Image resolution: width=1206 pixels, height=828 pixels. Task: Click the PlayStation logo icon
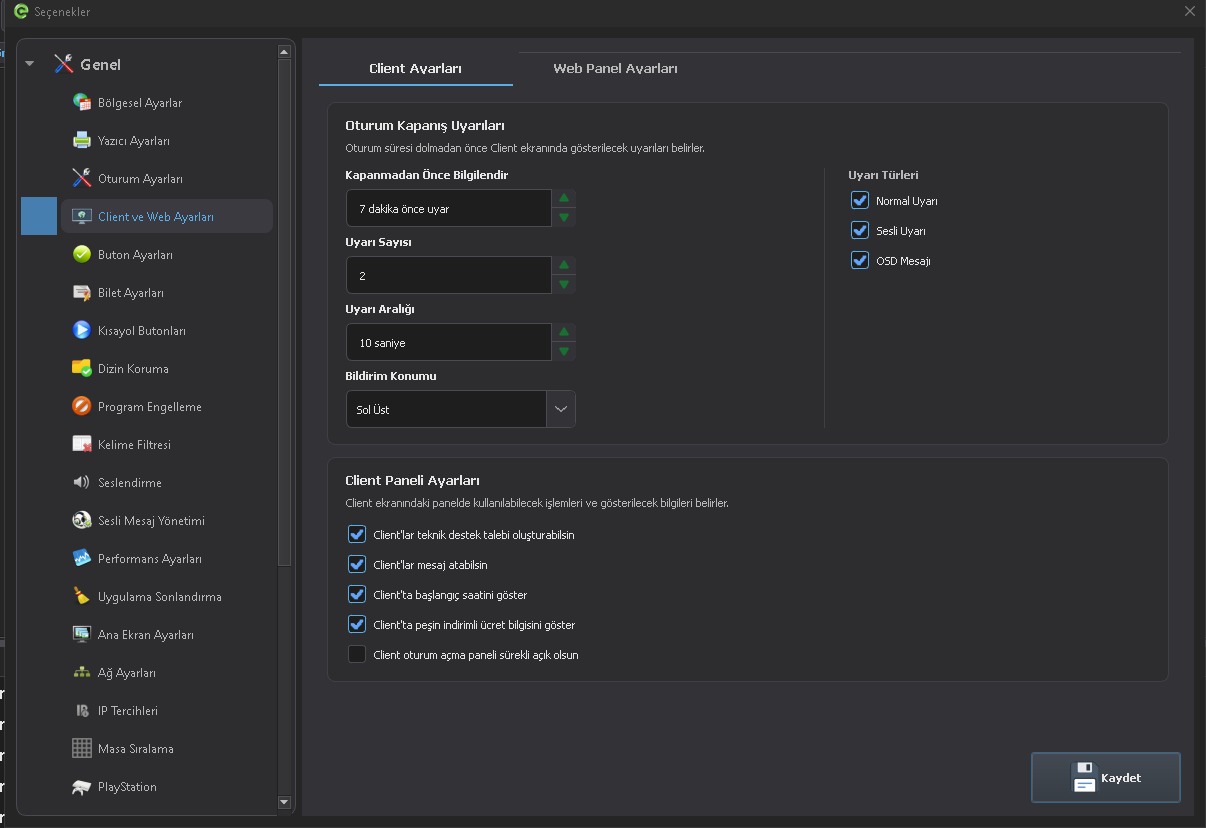(82, 787)
